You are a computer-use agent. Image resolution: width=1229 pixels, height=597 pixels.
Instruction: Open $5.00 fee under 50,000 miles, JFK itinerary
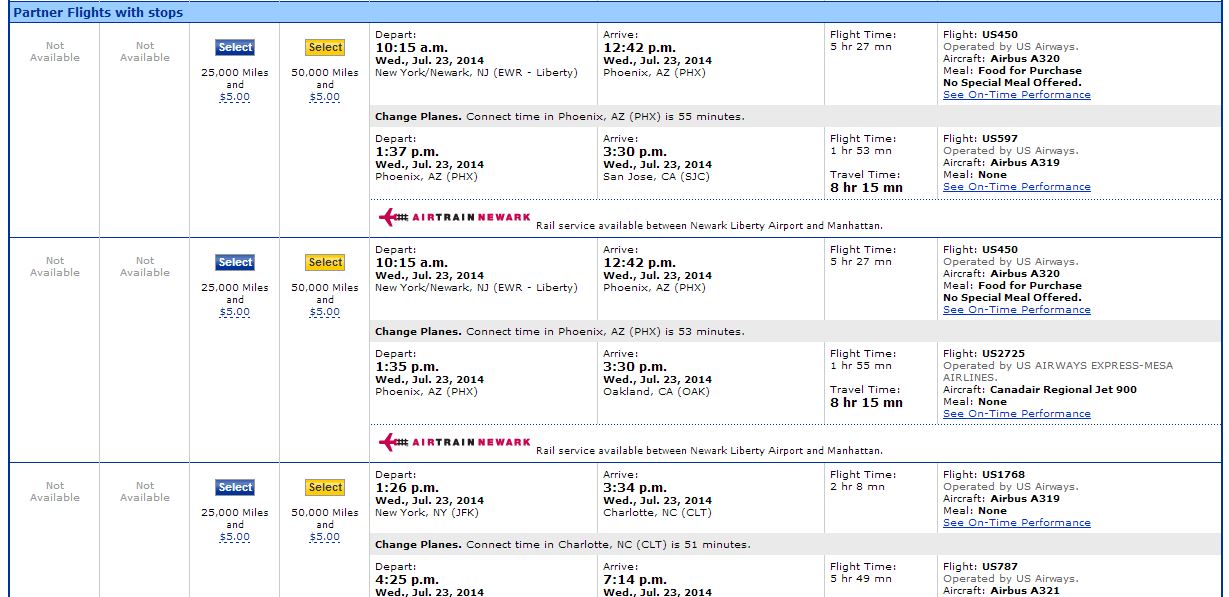325,537
